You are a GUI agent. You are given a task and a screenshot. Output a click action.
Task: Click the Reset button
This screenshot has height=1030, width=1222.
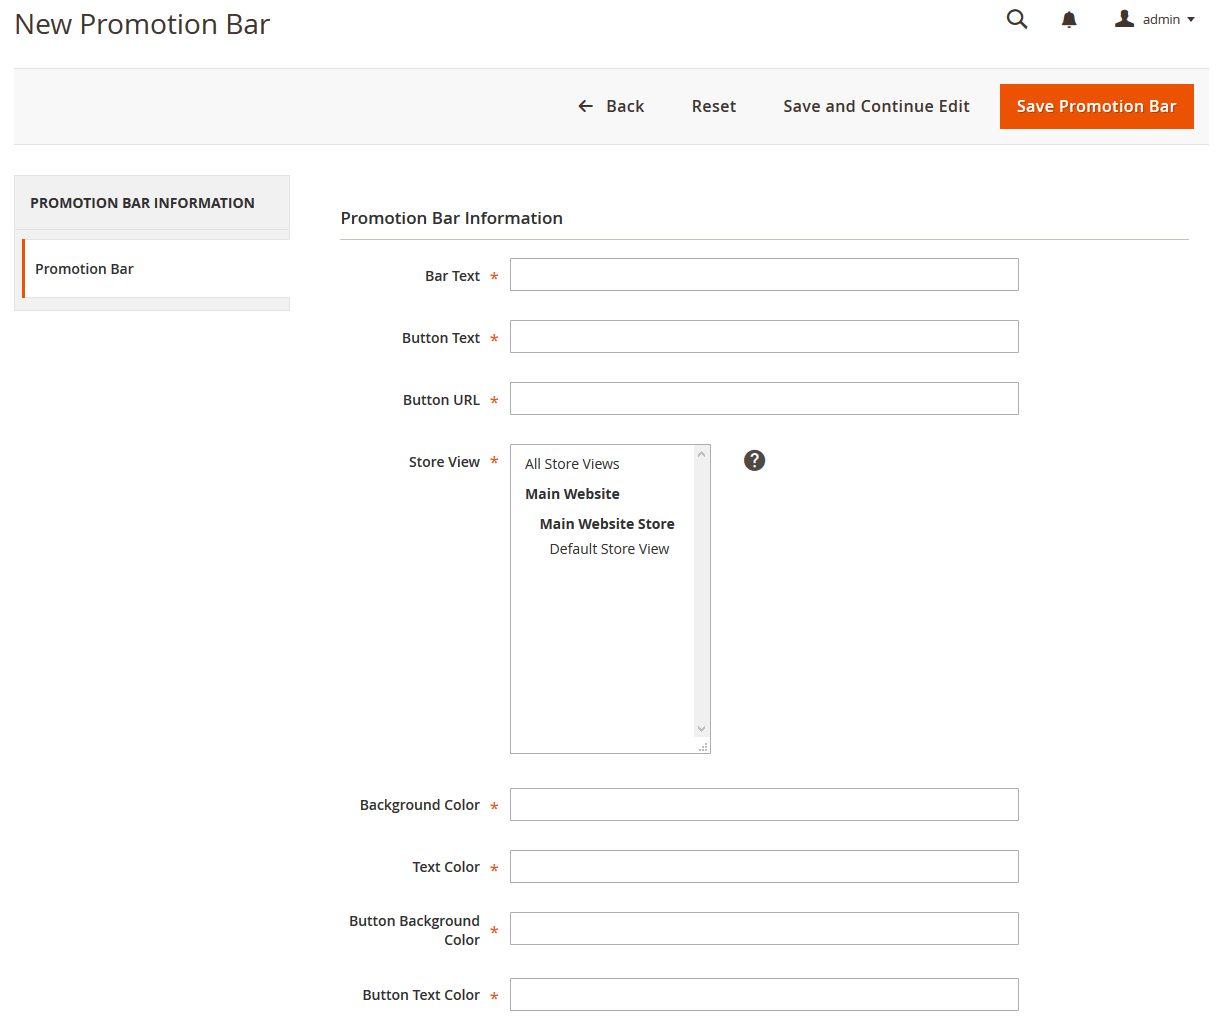click(713, 106)
